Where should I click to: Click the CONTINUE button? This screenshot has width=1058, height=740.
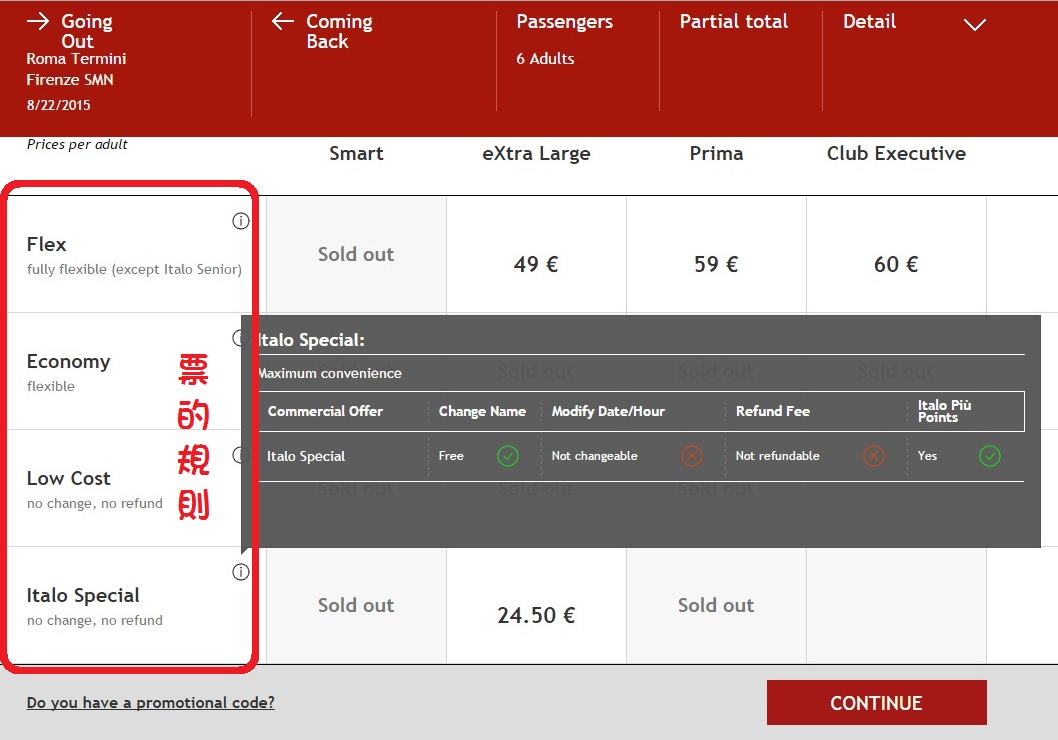[876, 703]
